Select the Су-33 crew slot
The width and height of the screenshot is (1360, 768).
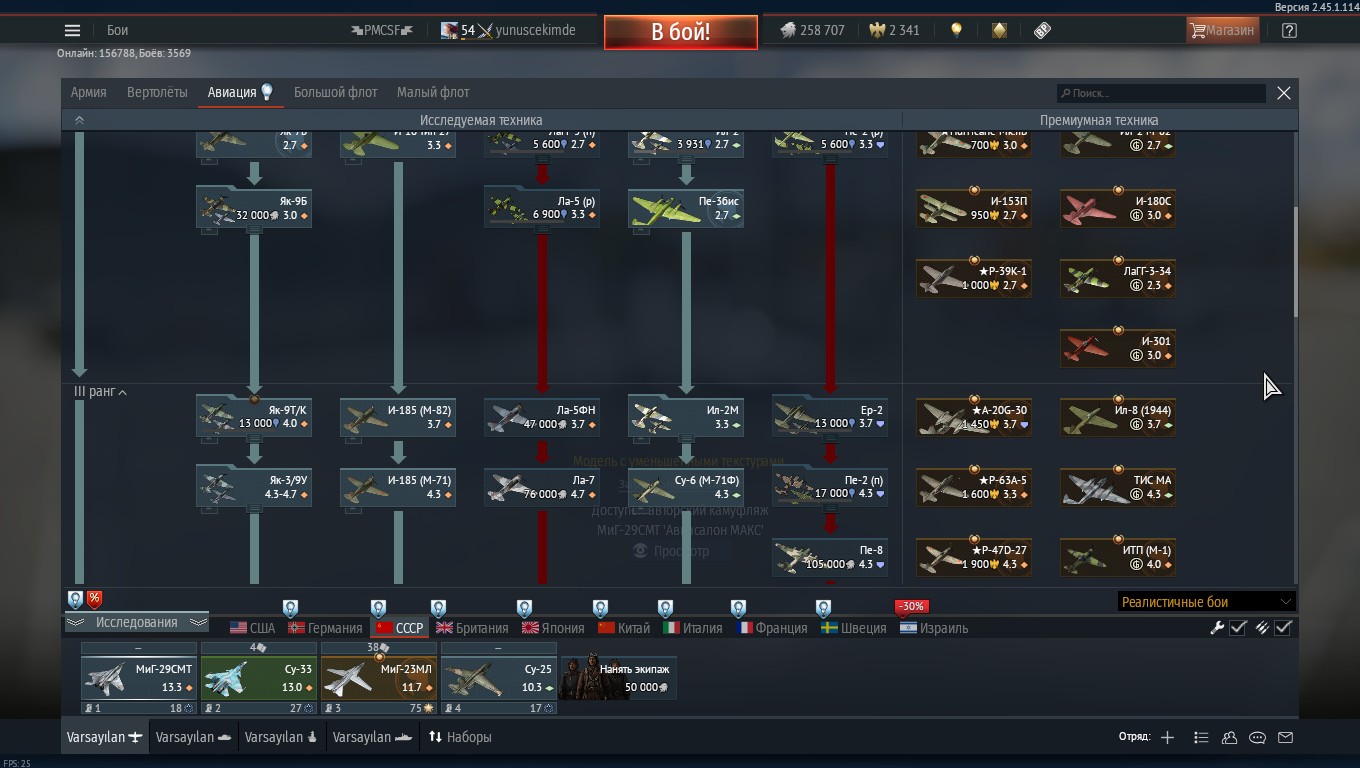click(258, 678)
